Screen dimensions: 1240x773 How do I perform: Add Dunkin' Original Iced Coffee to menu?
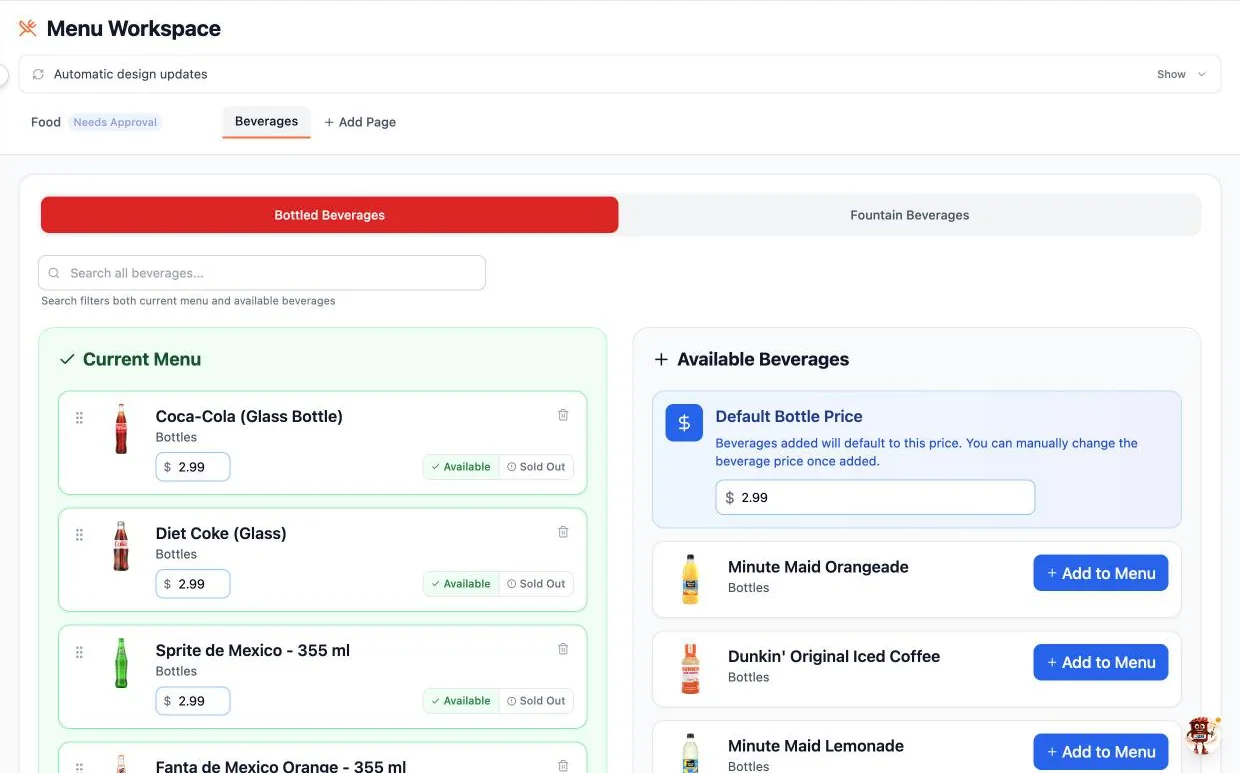click(x=1101, y=662)
